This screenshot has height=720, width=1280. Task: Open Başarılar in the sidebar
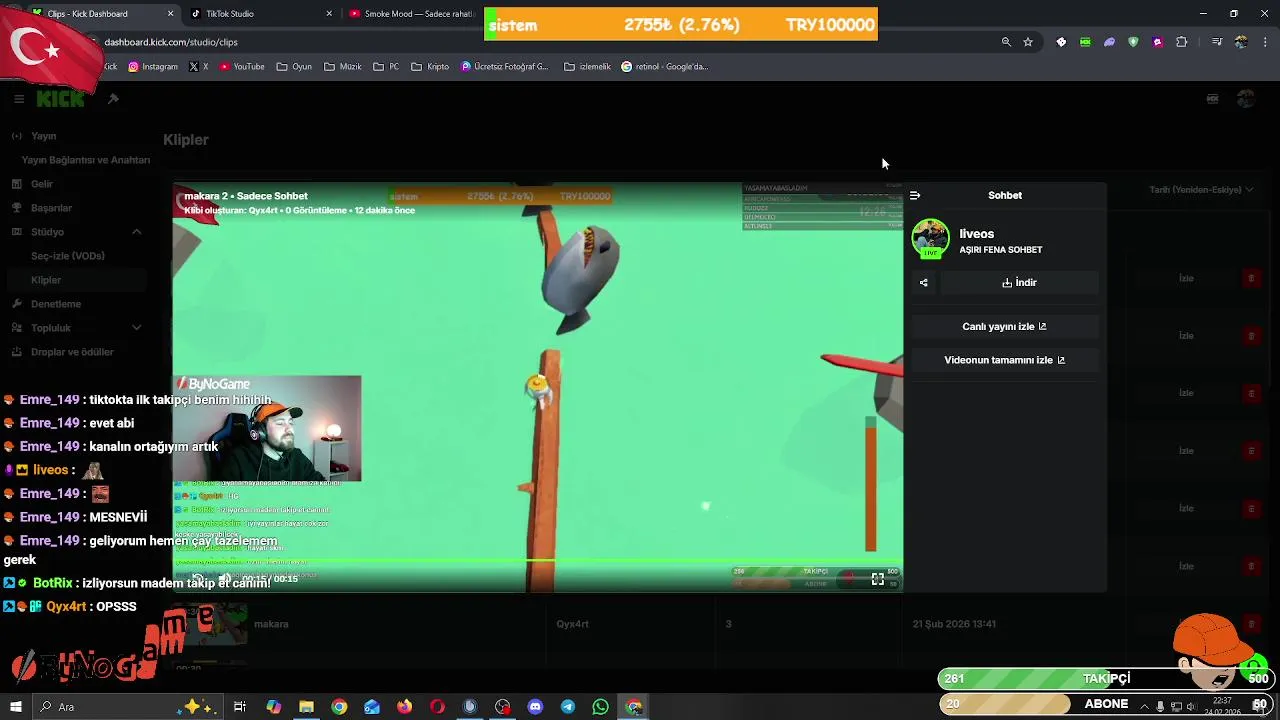pos(51,208)
